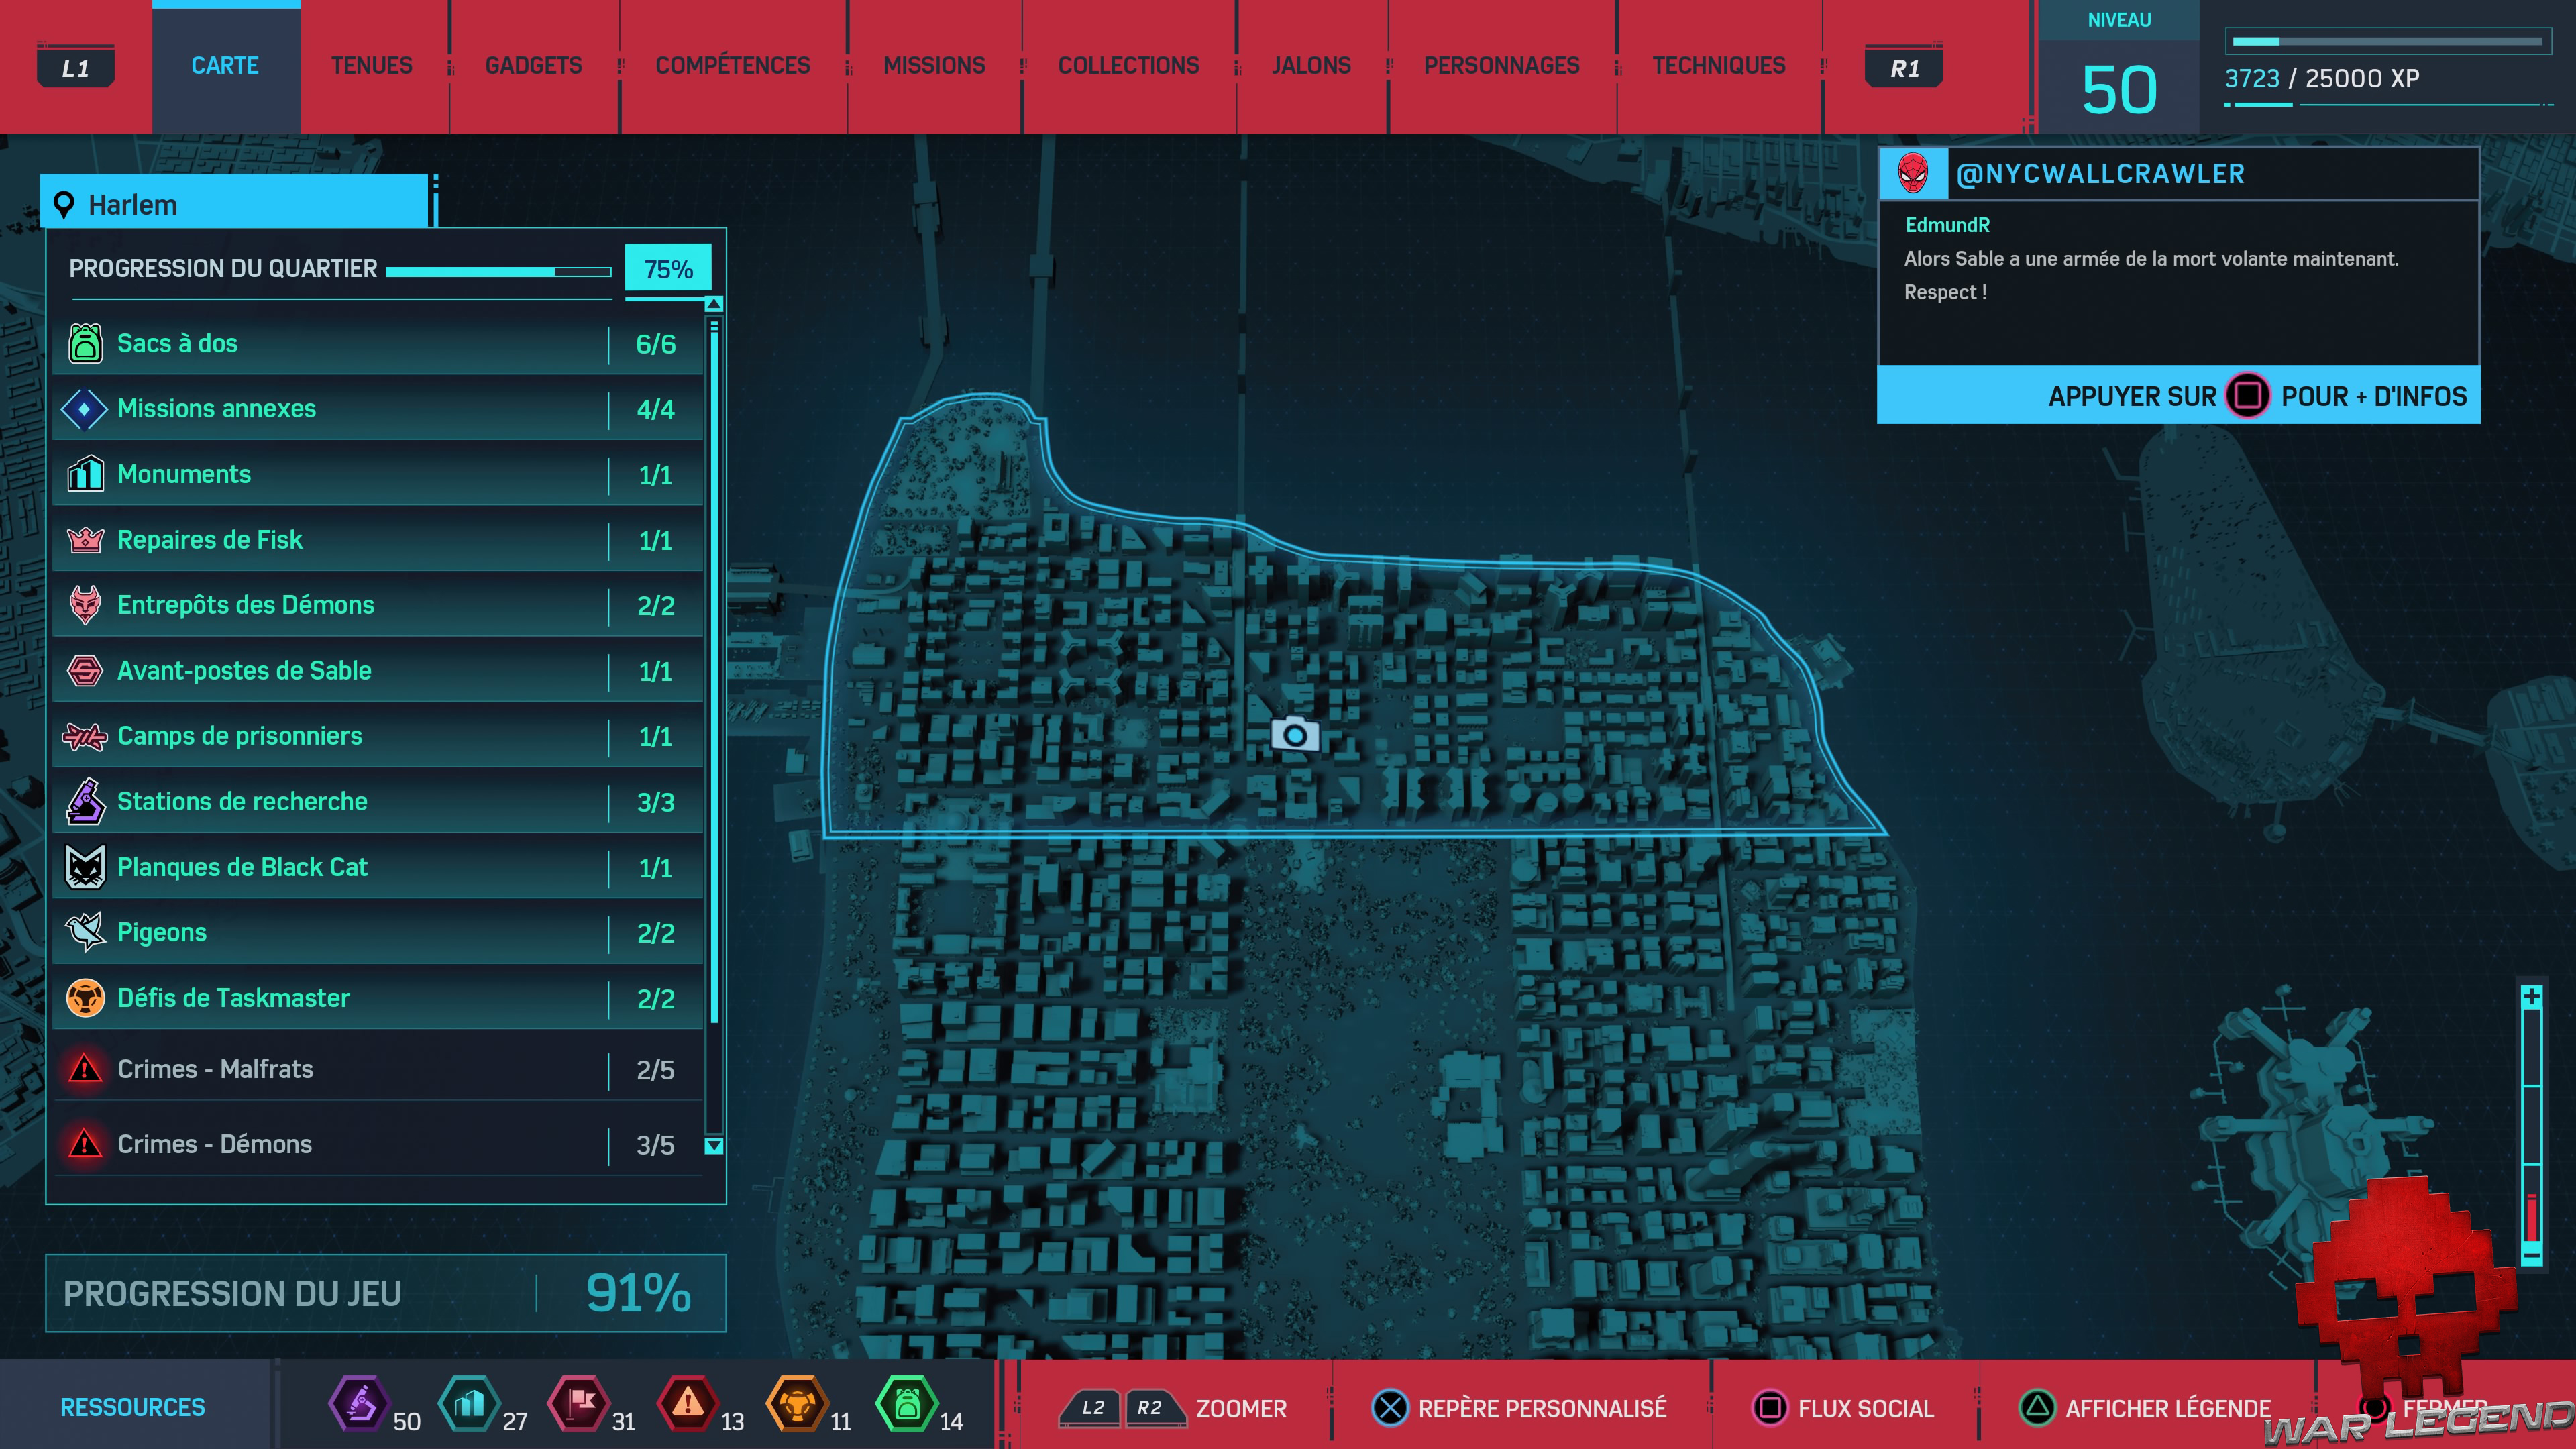
Task: Click the Pigeons bird icon
Action: pos(85,932)
